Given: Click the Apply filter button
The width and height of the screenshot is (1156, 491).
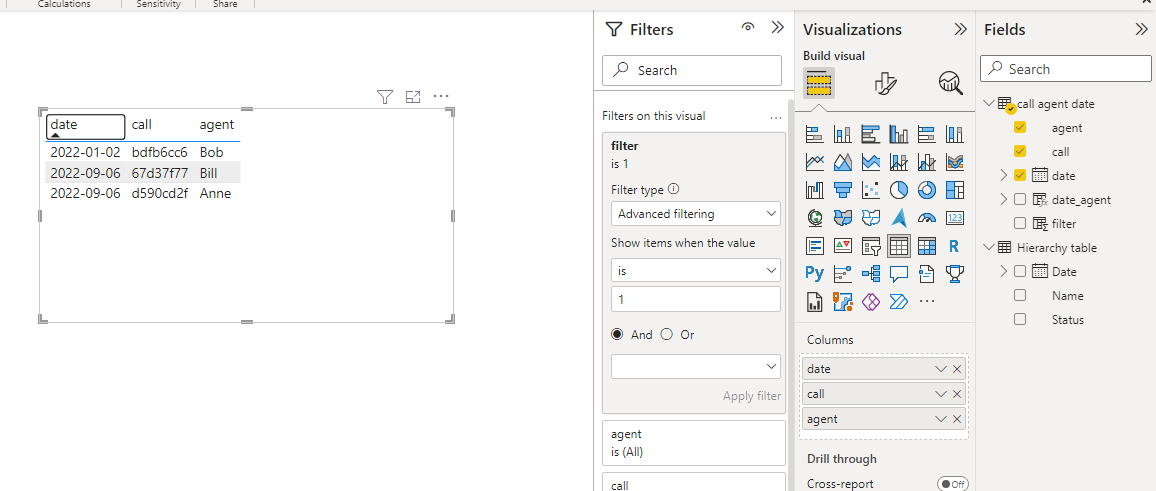Looking at the screenshot, I should (751, 396).
